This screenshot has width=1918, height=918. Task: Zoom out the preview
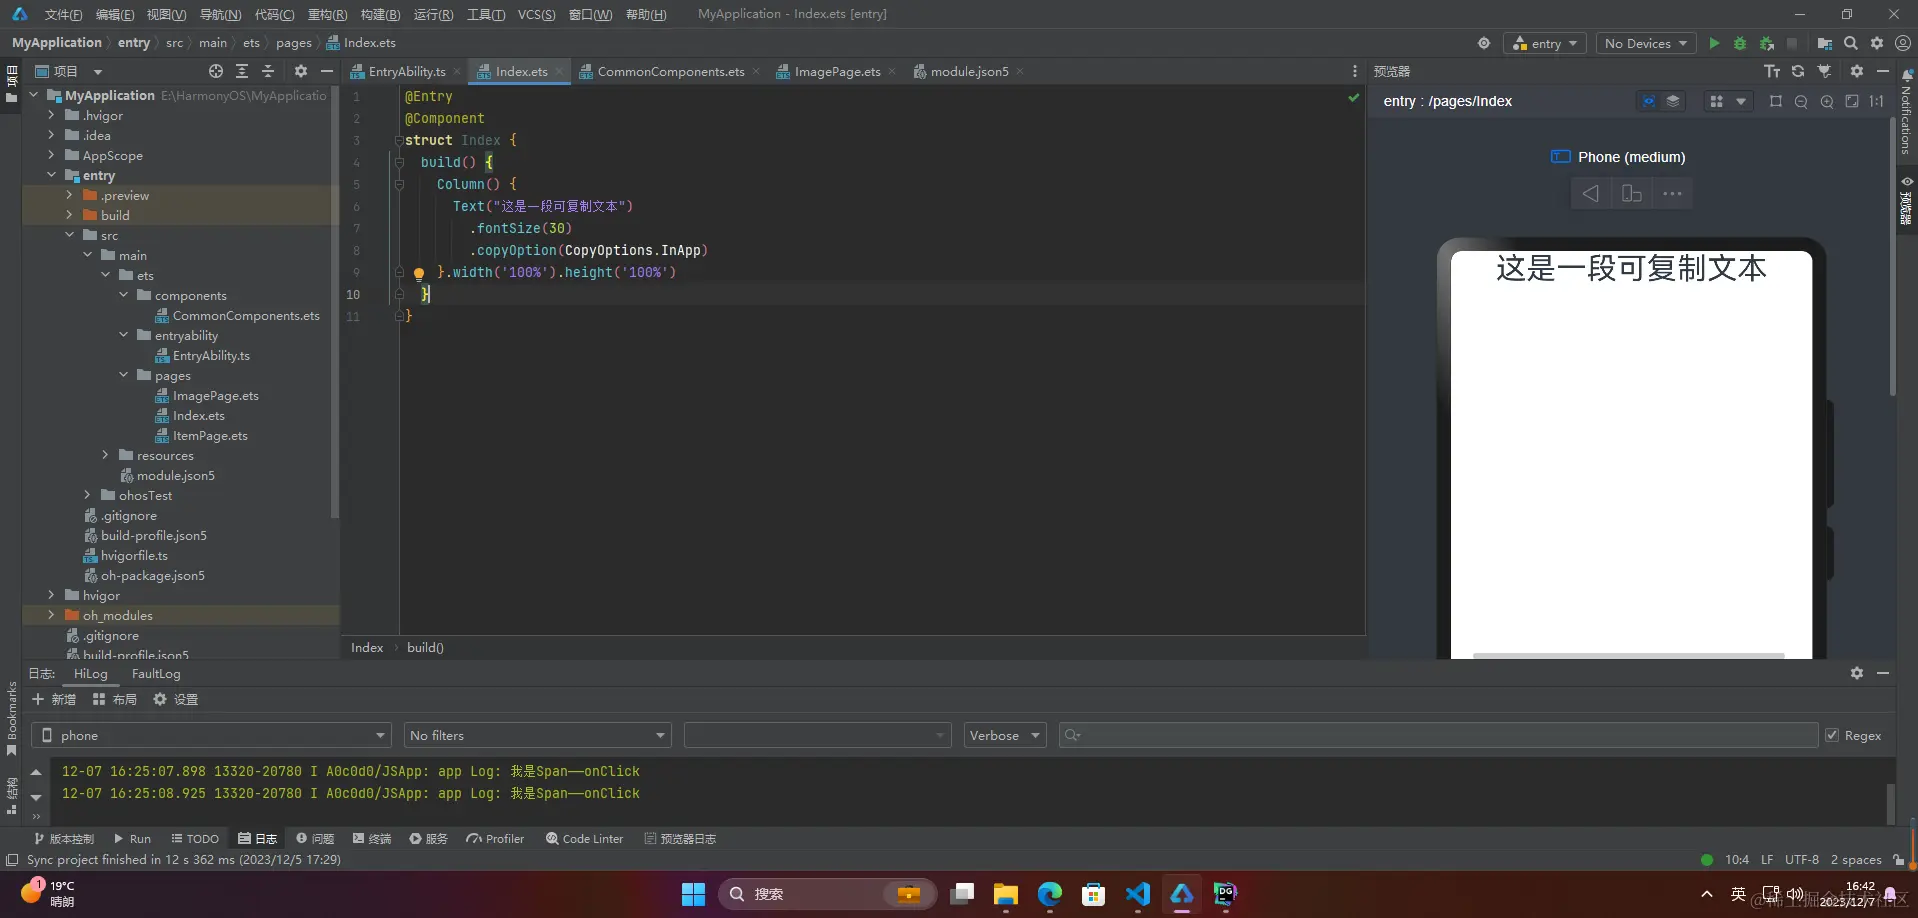pyautogui.click(x=1801, y=101)
